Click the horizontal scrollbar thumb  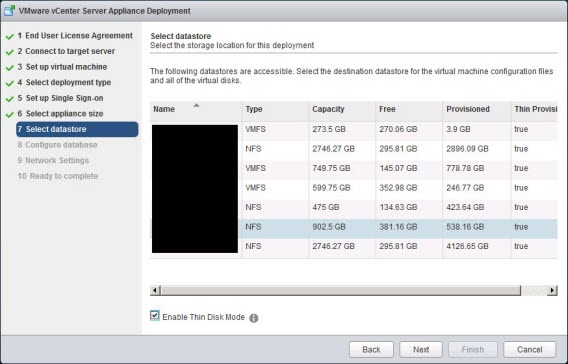[x=341, y=290]
